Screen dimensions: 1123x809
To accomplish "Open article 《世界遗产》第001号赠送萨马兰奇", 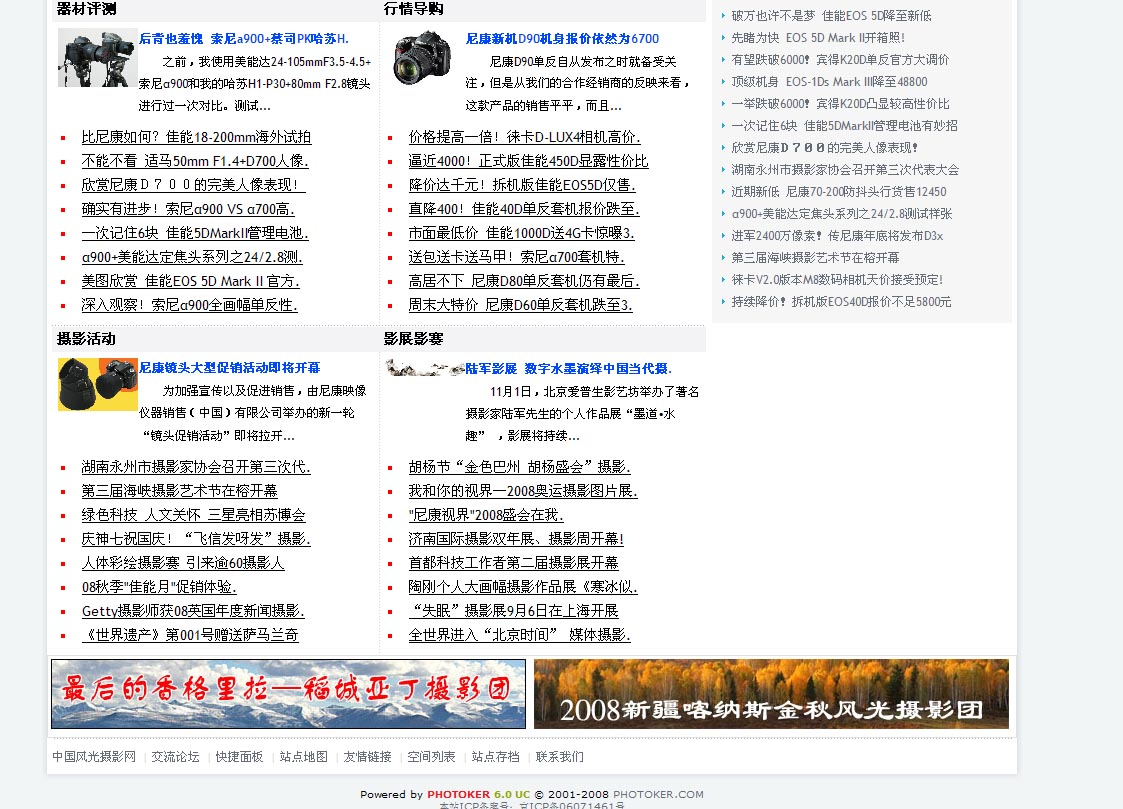I will click(190, 635).
